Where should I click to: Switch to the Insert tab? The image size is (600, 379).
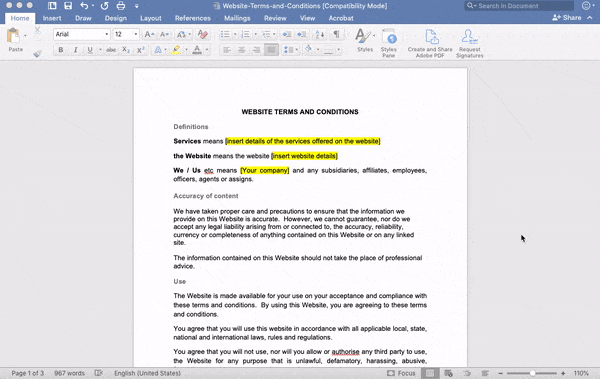[x=52, y=18]
